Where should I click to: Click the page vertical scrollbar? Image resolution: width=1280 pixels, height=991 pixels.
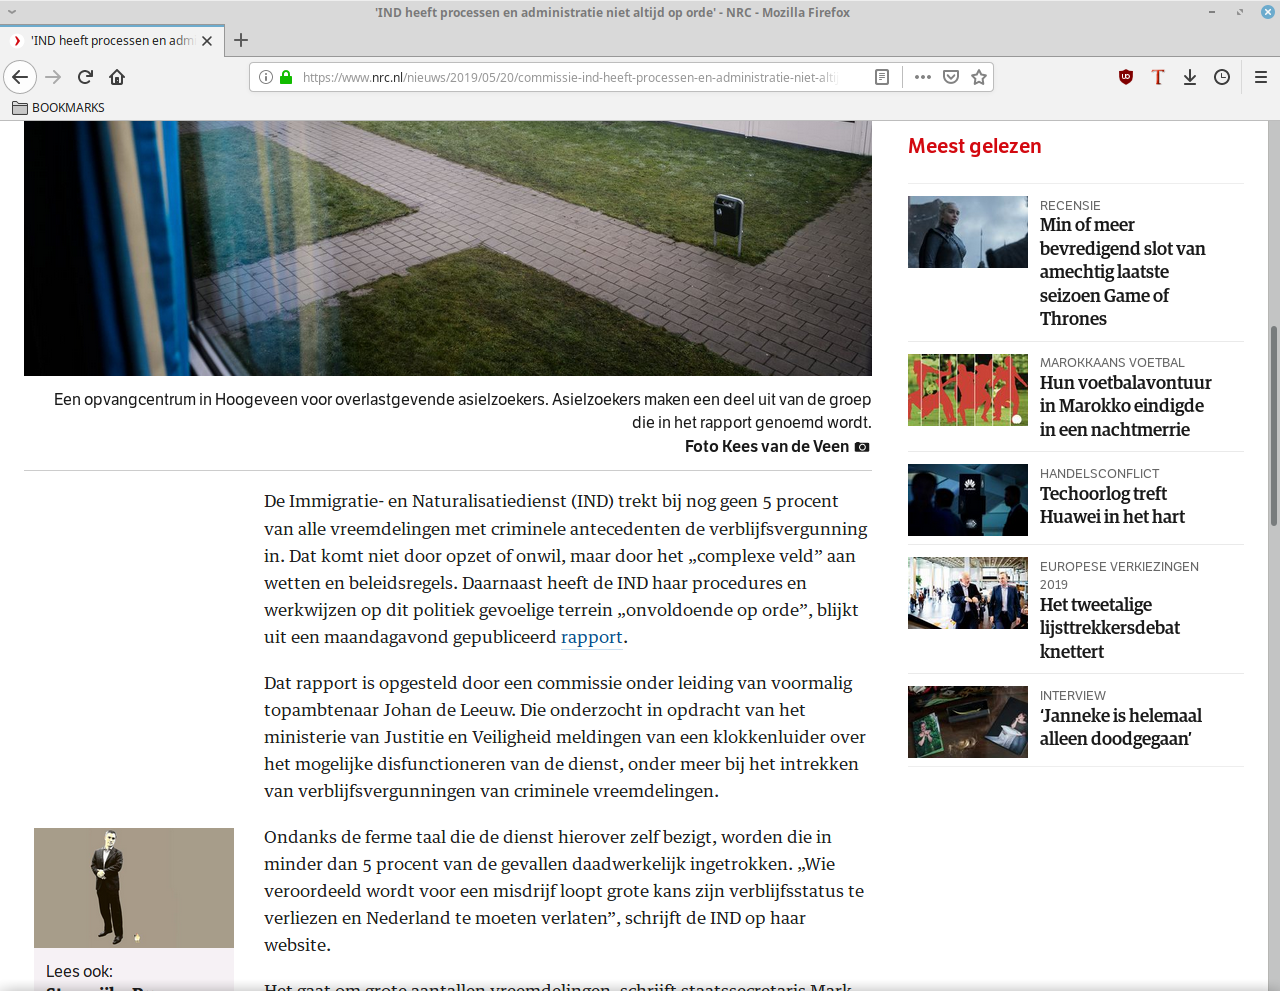[x=1273, y=425]
